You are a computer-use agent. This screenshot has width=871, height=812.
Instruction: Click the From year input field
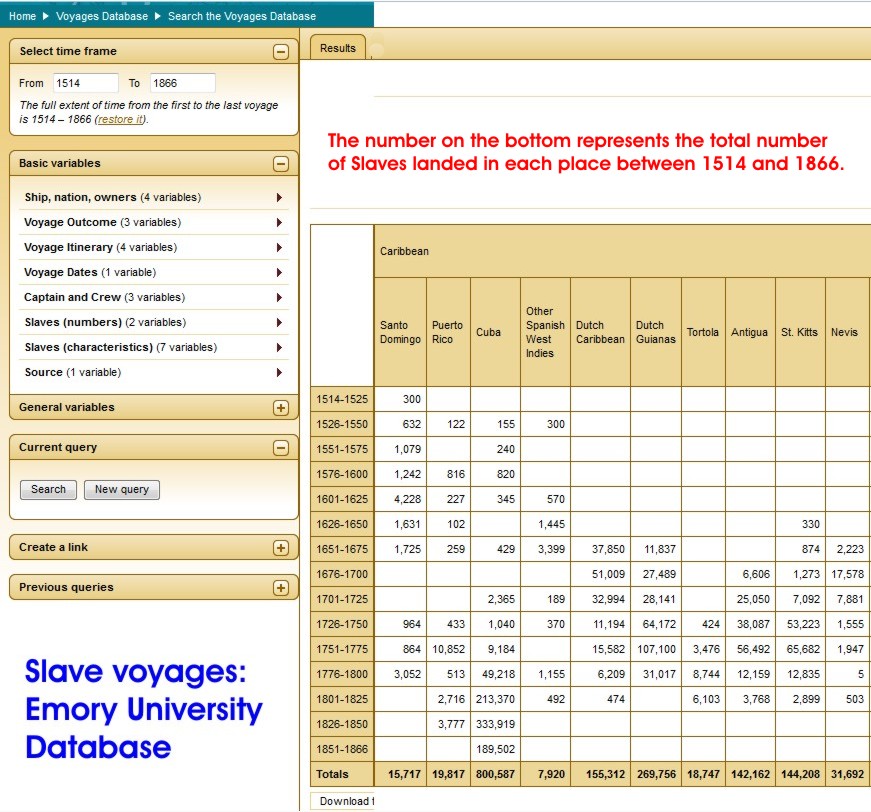[x=84, y=84]
